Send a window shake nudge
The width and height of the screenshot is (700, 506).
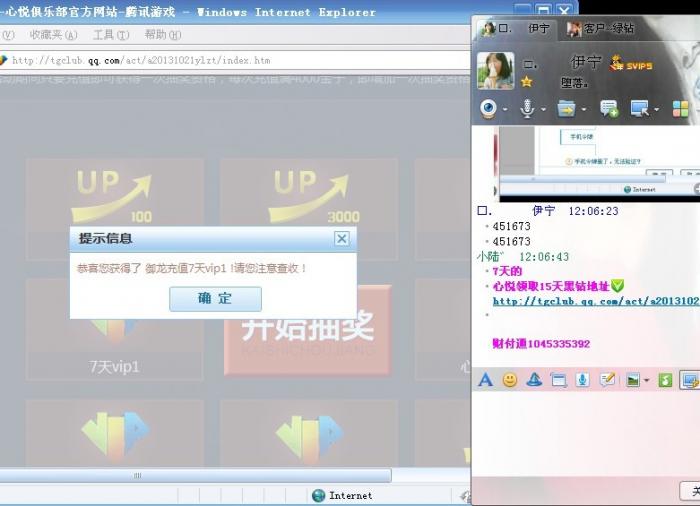tap(558, 380)
